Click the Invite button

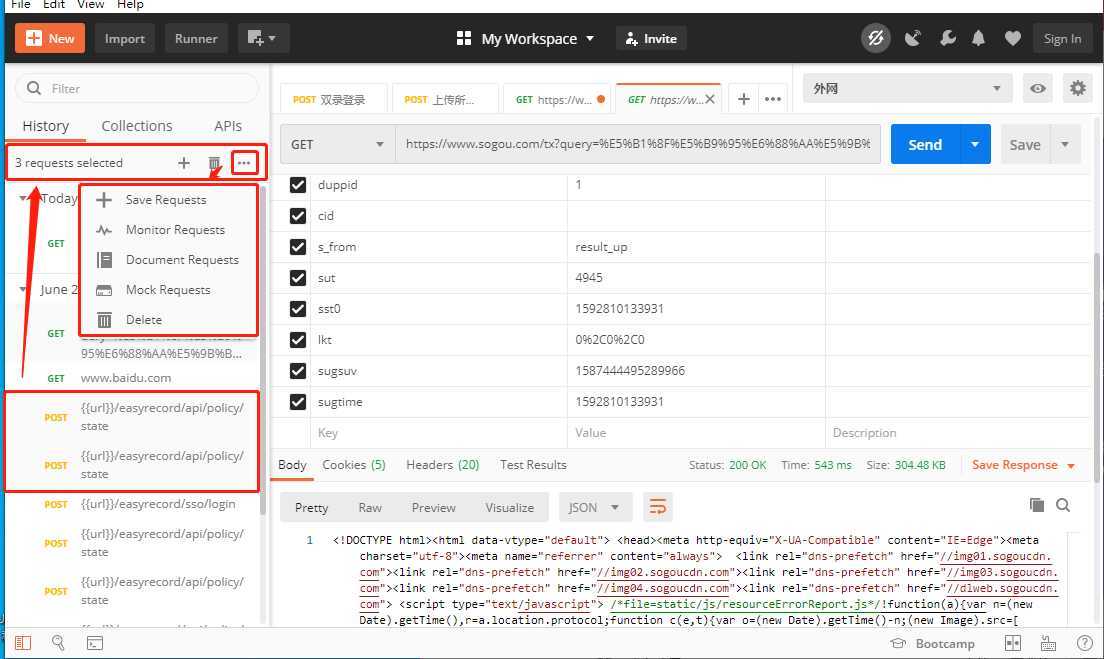click(x=651, y=39)
